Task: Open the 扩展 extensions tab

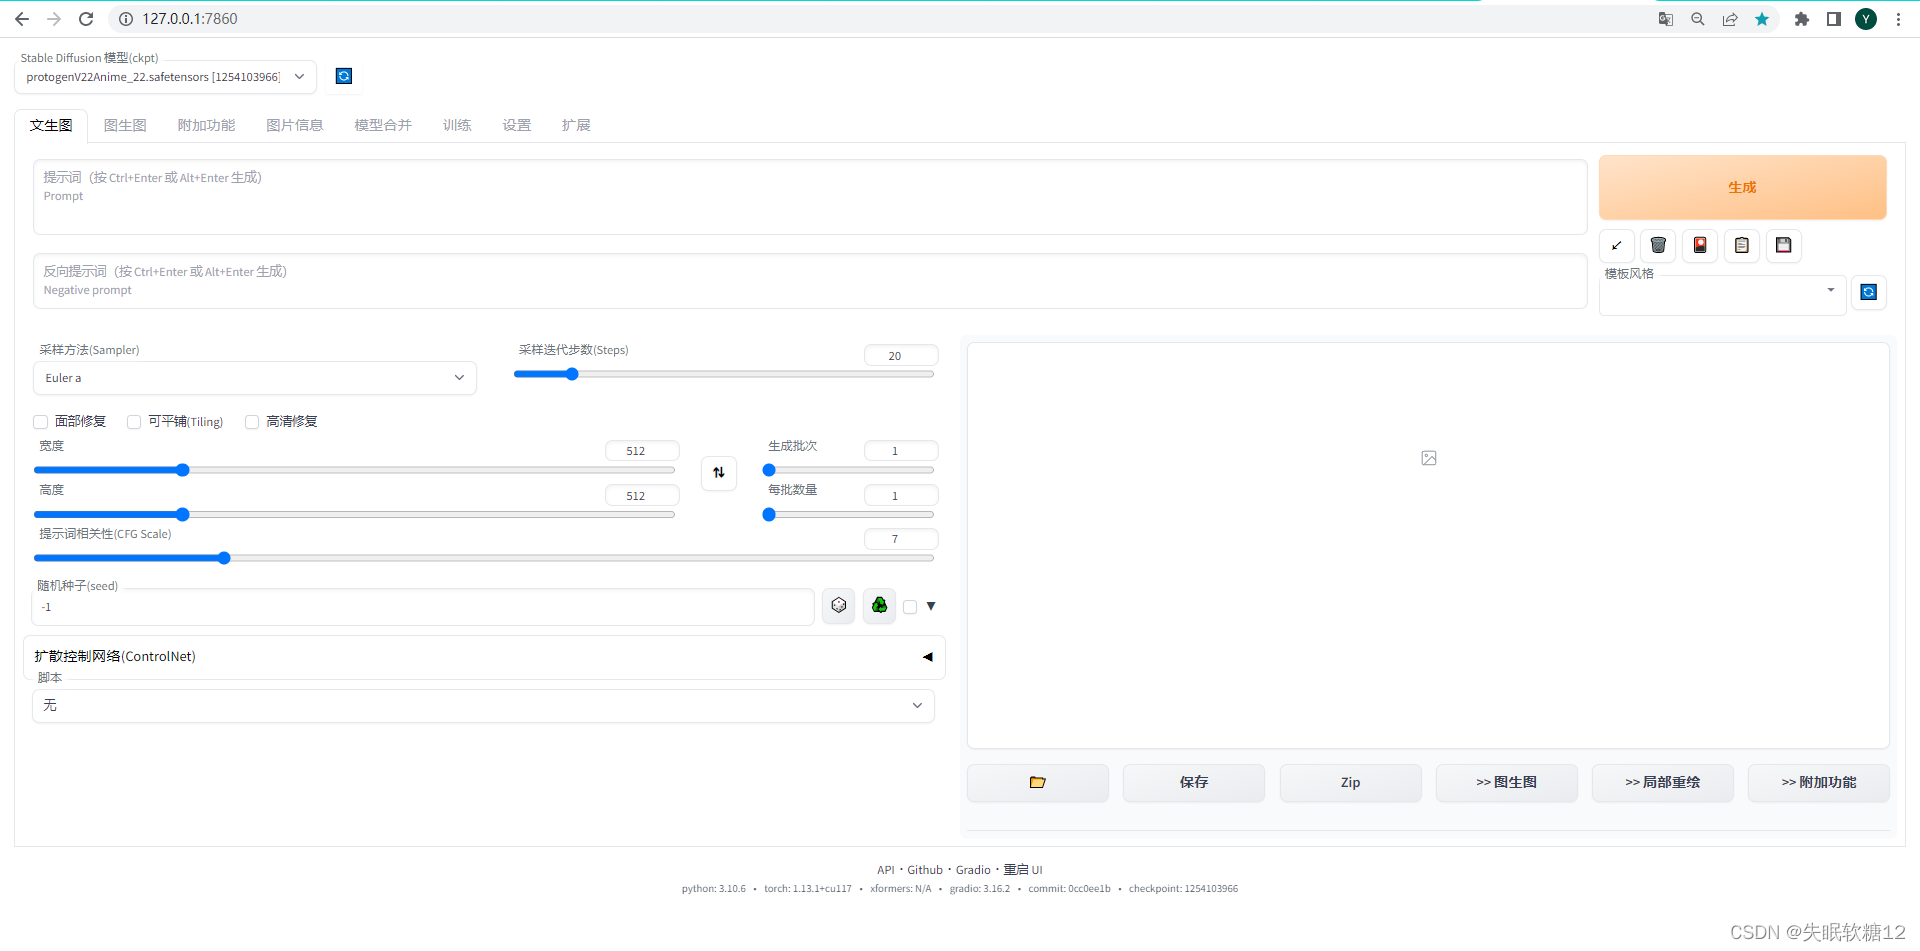Action: pos(576,125)
